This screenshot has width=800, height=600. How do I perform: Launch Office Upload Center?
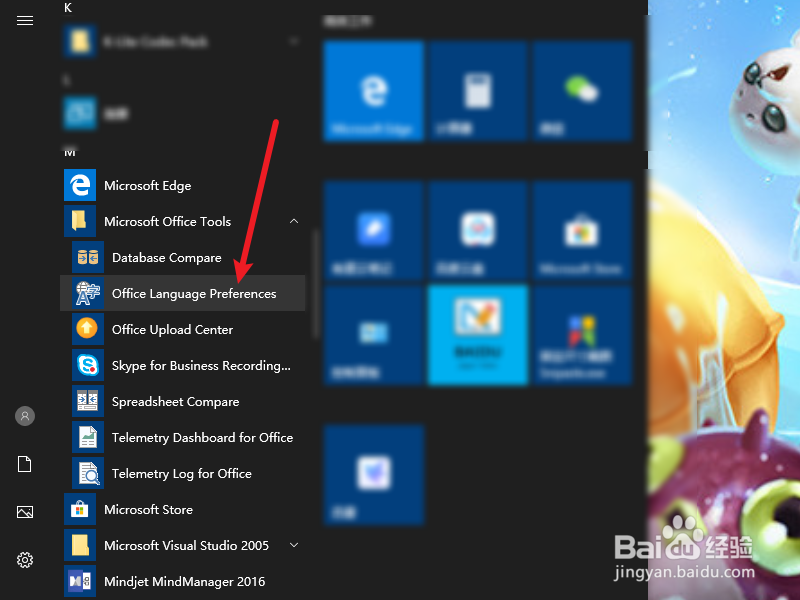(183, 329)
